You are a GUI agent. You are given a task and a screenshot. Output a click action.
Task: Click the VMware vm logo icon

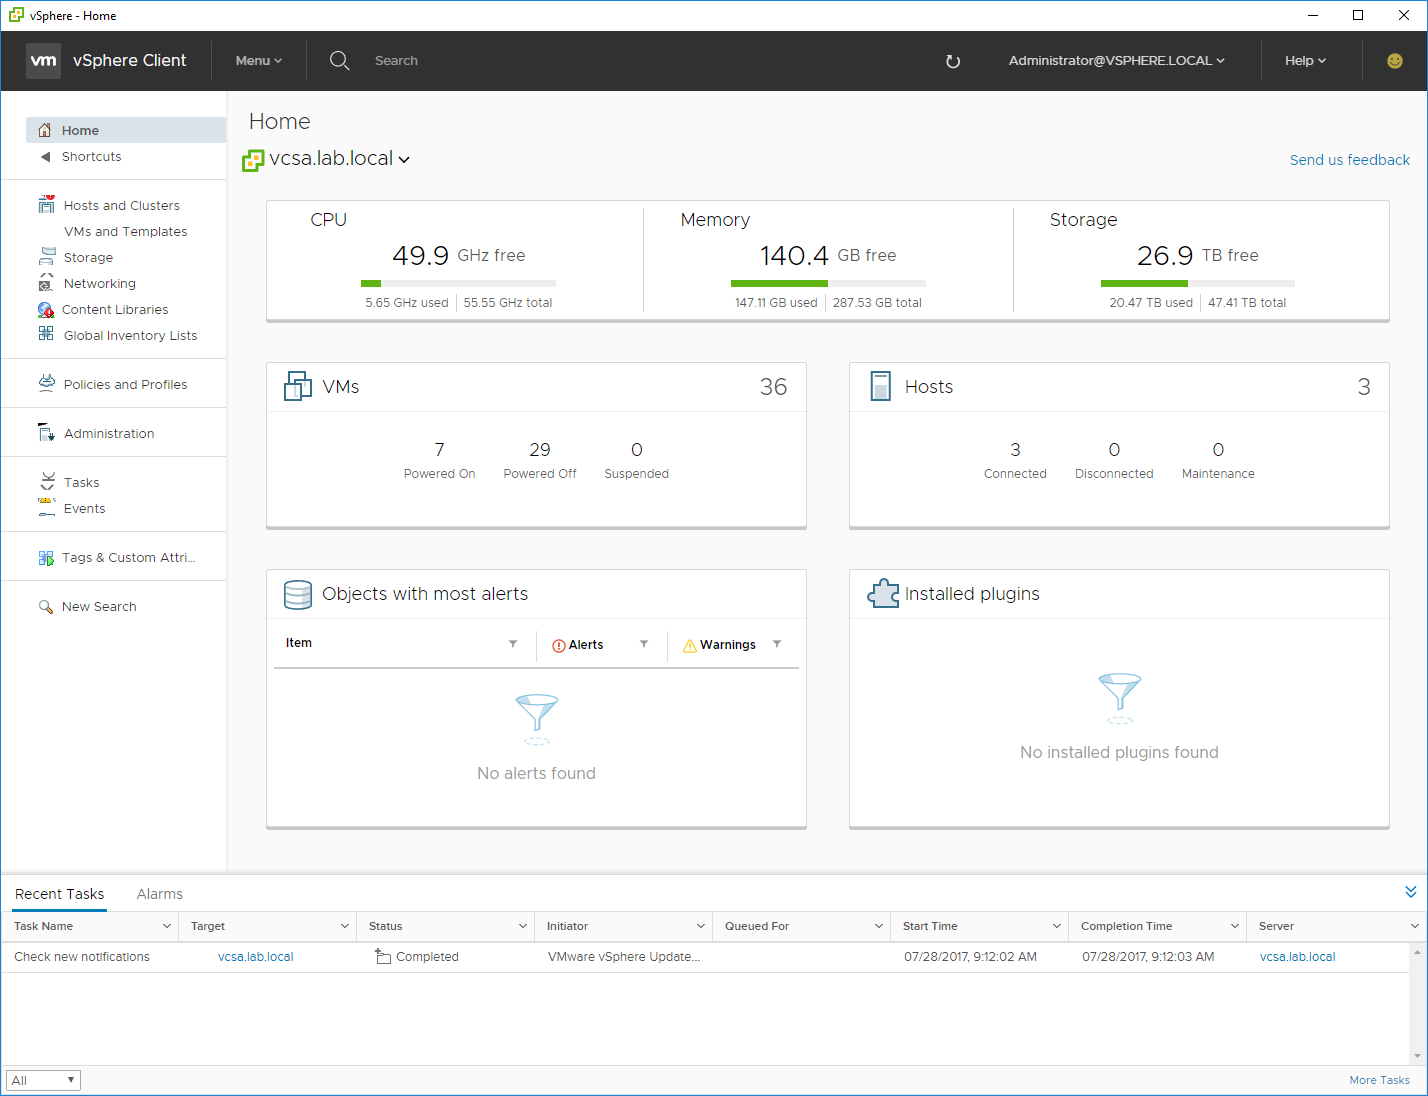click(43, 61)
